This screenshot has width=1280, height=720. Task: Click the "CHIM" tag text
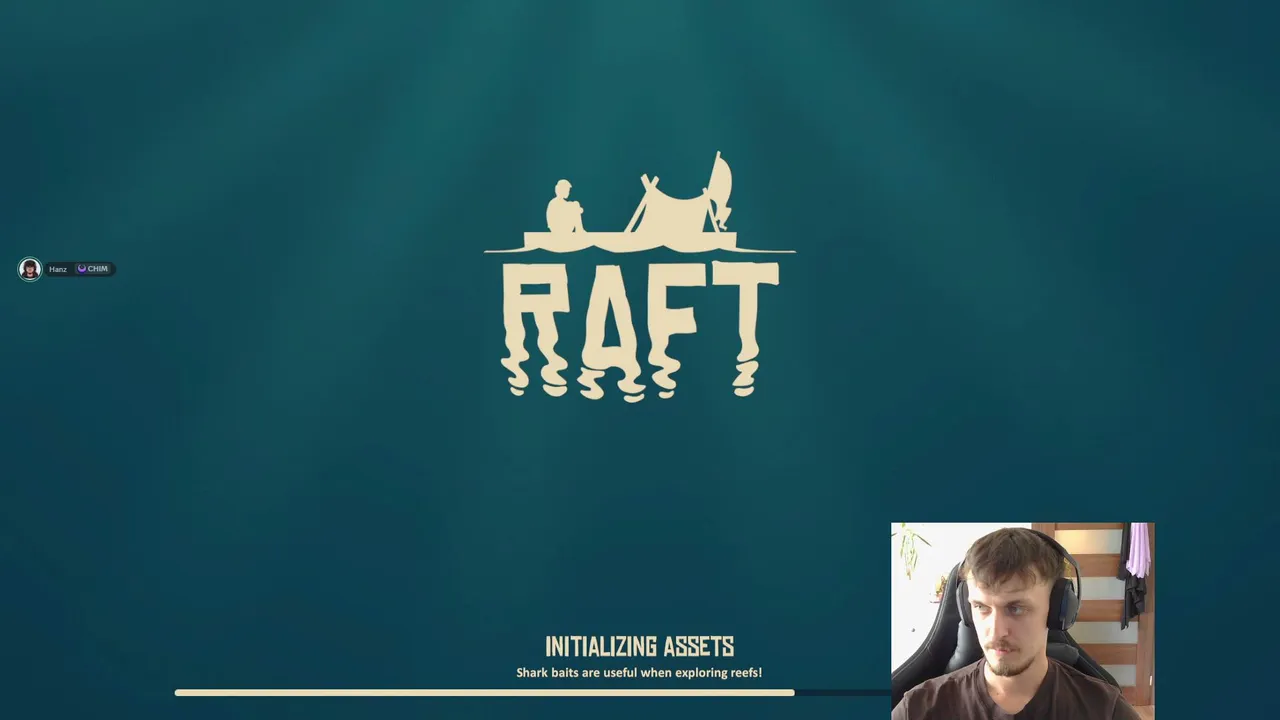(x=97, y=269)
